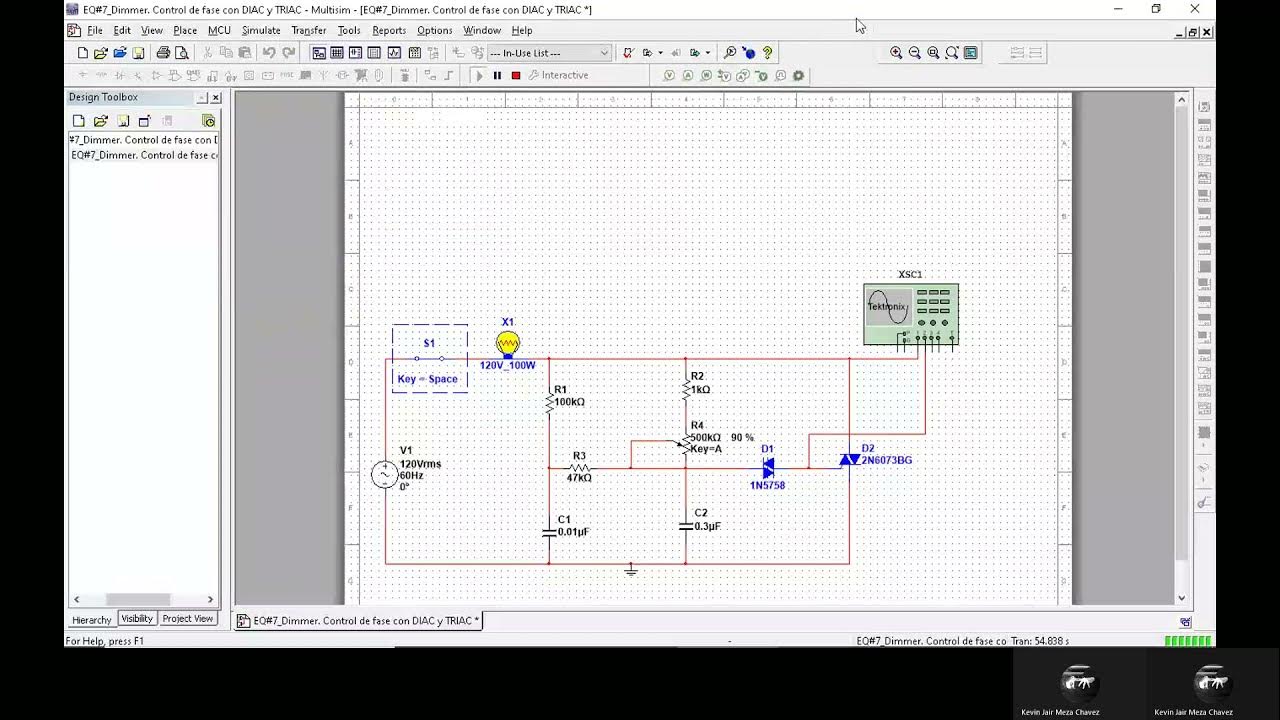Open the Transfer menu
The image size is (1280, 720).
coord(309,31)
